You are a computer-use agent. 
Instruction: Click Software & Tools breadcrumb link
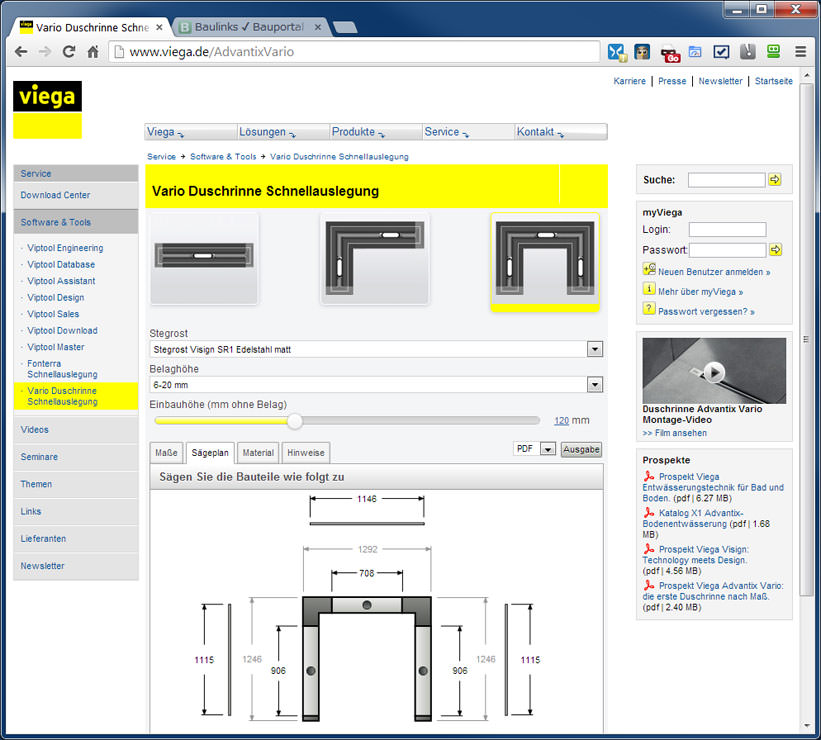[223, 157]
